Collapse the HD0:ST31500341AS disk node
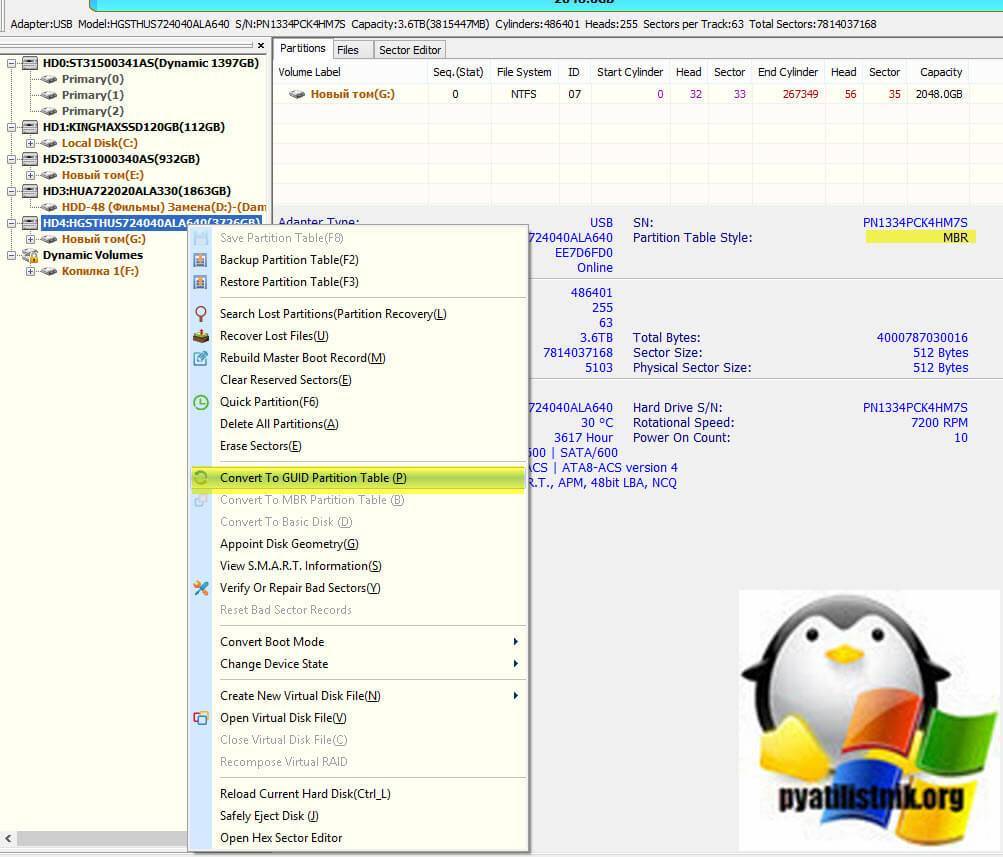This screenshot has height=857, width=1003. 12,63
